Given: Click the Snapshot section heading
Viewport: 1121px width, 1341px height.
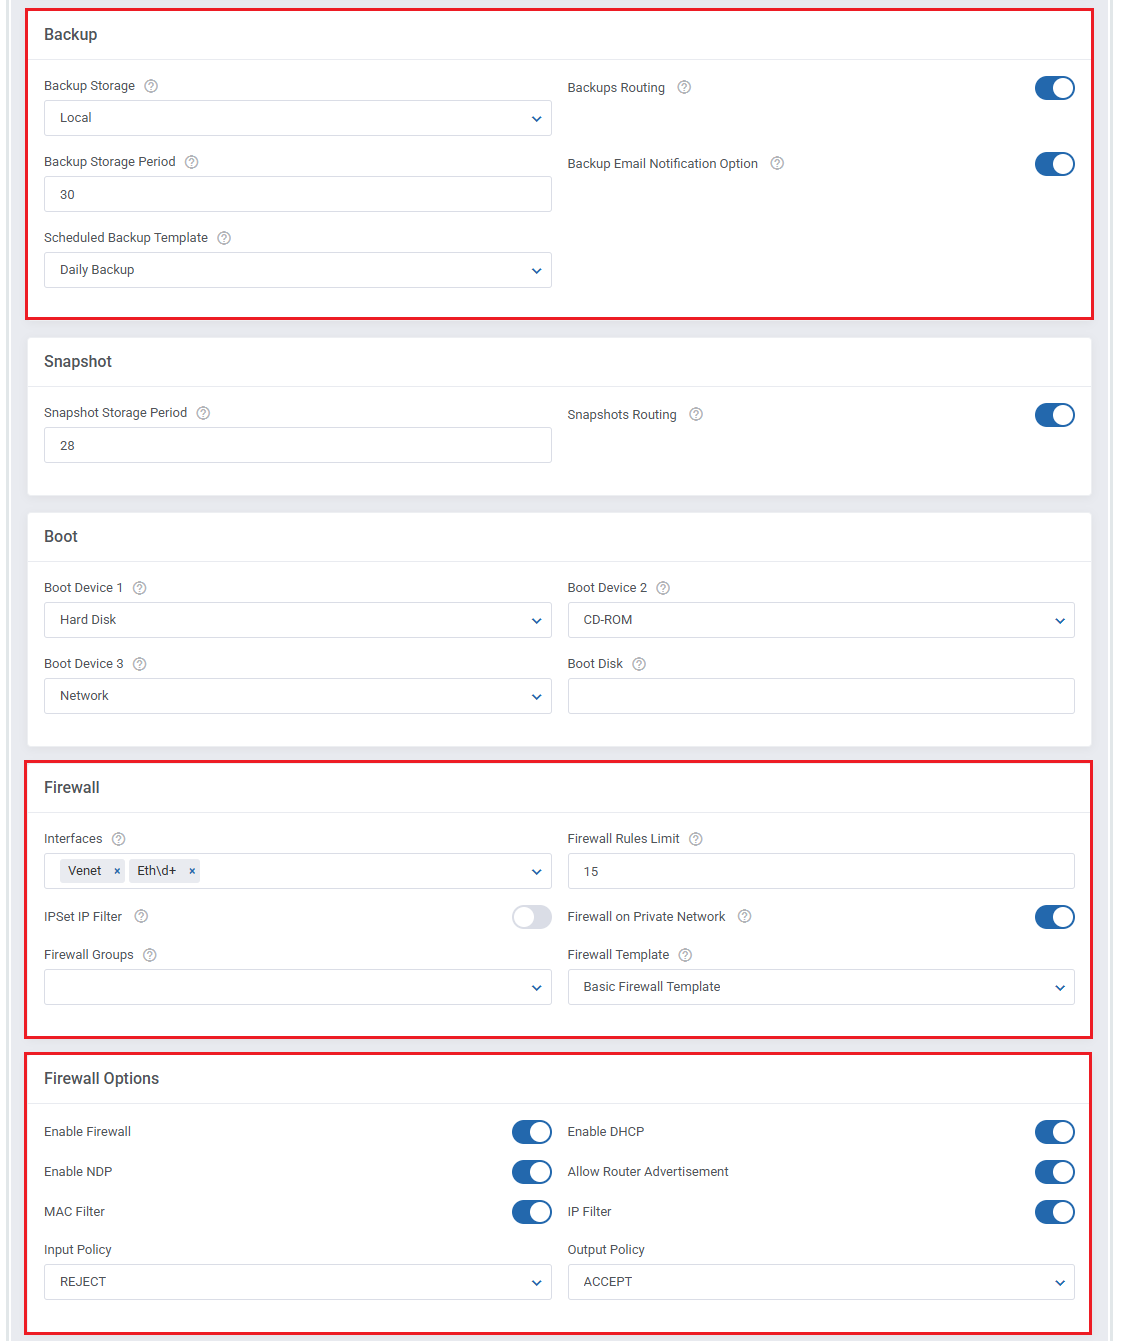Looking at the screenshot, I should click(78, 361).
